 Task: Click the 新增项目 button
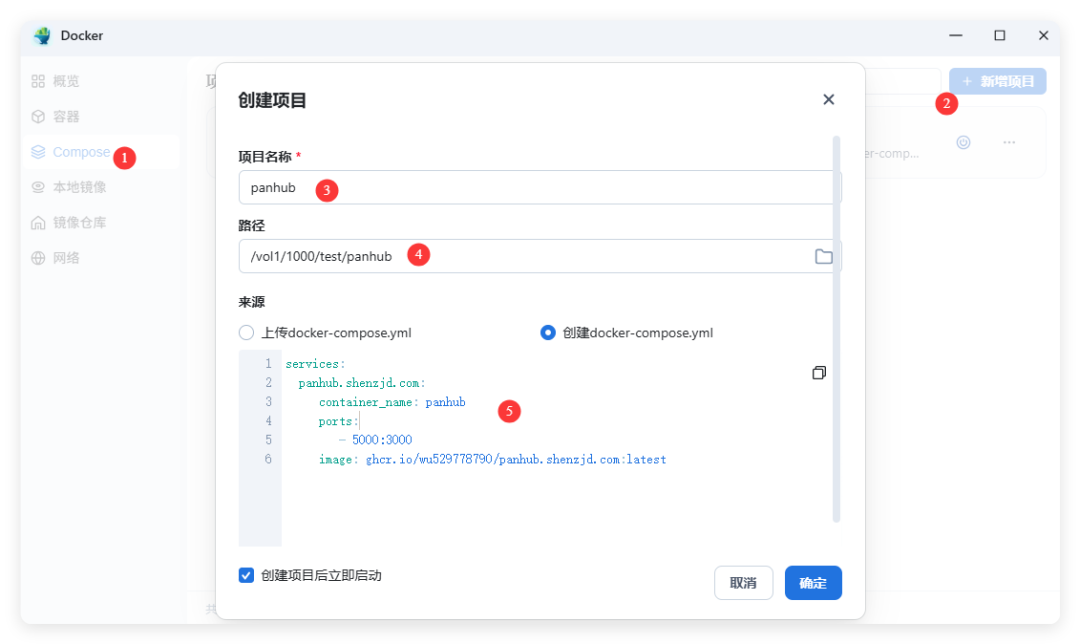(x=997, y=81)
